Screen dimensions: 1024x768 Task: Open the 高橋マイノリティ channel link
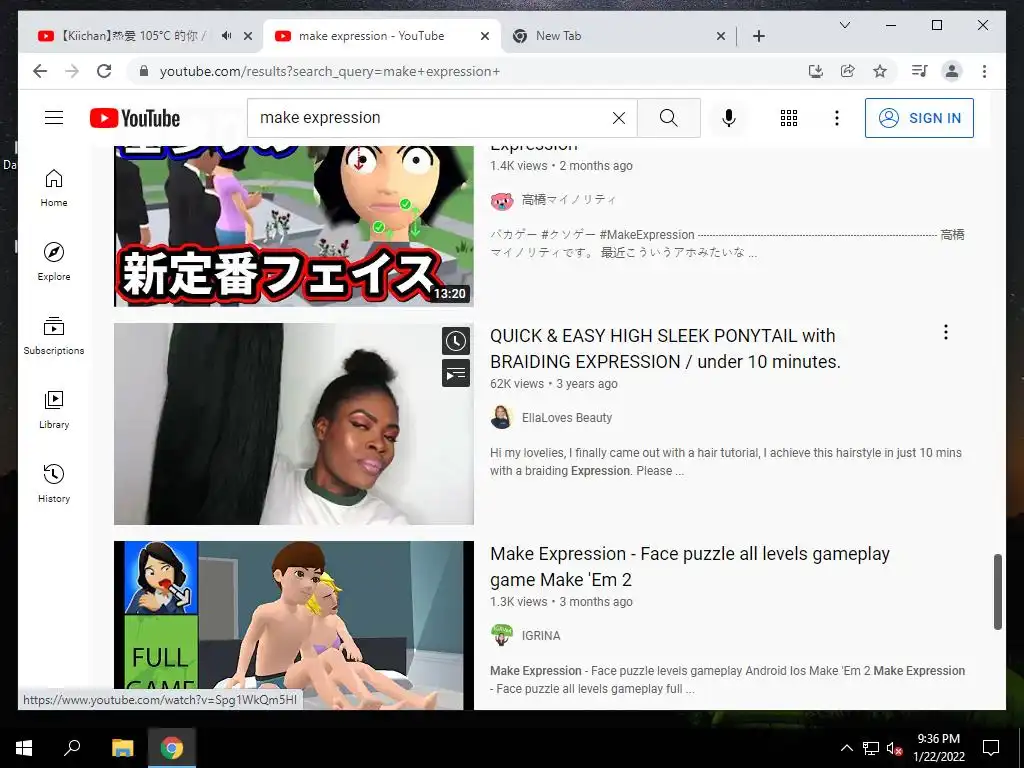[568, 200]
